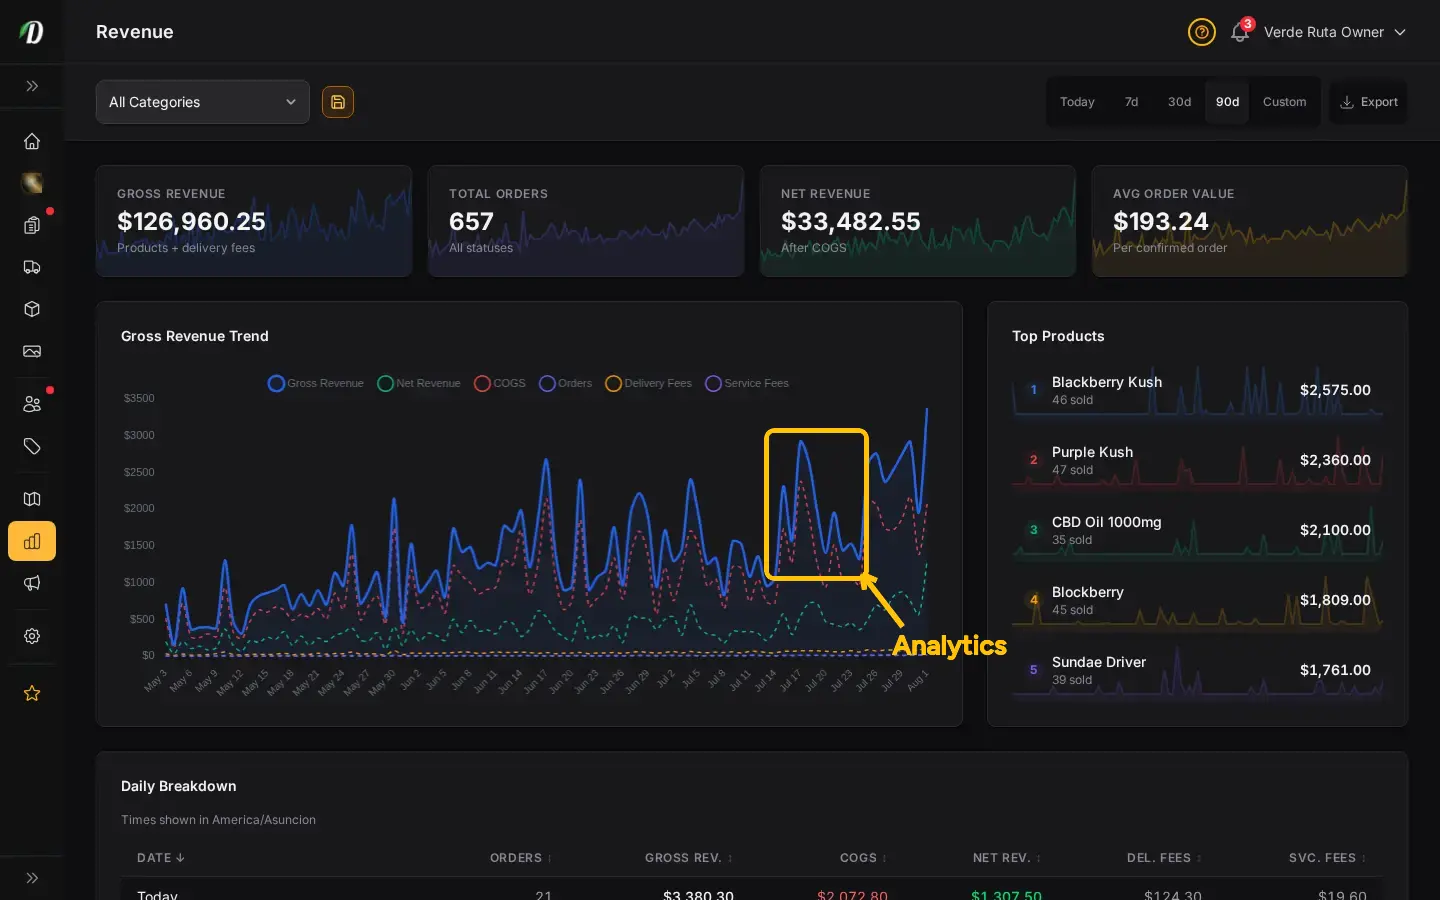
Task: Click the double chevron at the sidebar bottom
Action: point(32,878)
